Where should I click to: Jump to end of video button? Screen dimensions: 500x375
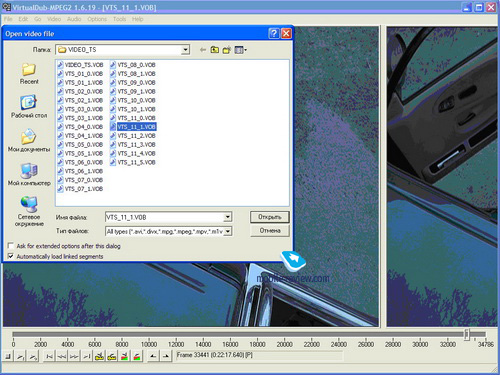point(87,357)
